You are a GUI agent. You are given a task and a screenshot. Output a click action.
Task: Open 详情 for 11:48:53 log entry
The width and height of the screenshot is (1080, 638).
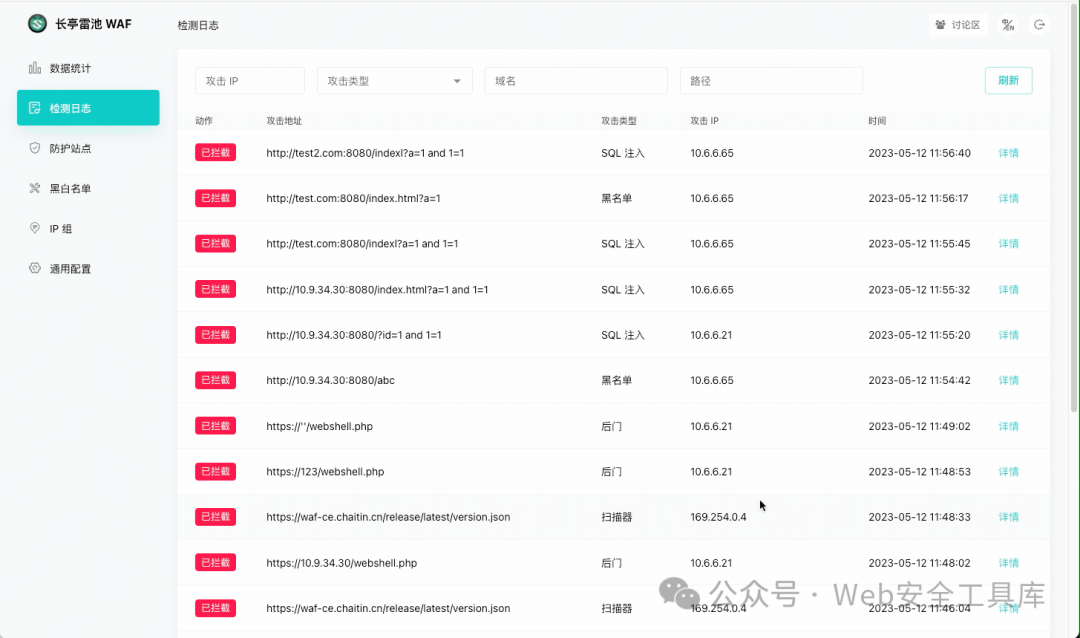[x=1008, y=472]
